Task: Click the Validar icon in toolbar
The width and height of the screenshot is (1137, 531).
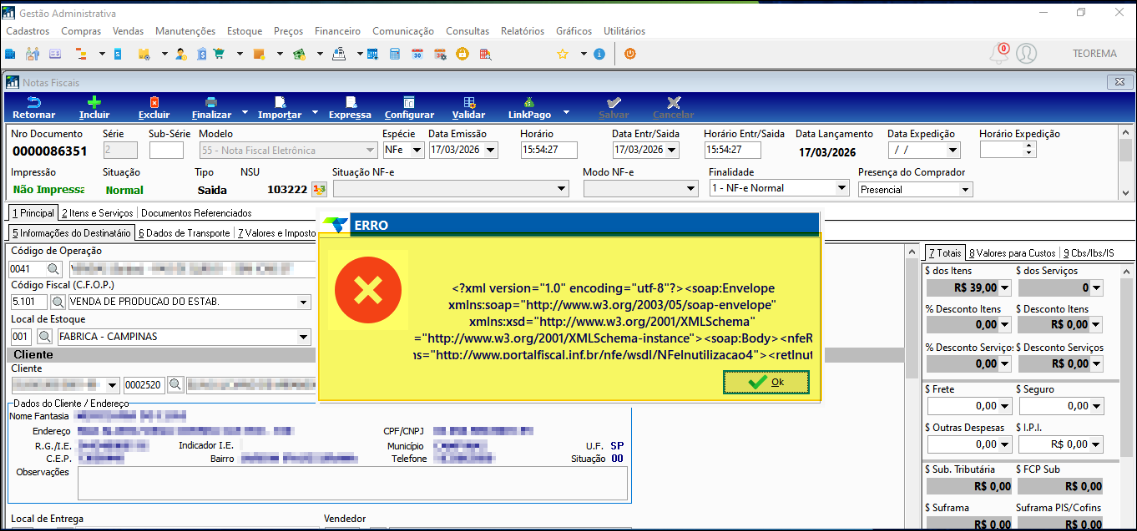Action: click(468, 102)
